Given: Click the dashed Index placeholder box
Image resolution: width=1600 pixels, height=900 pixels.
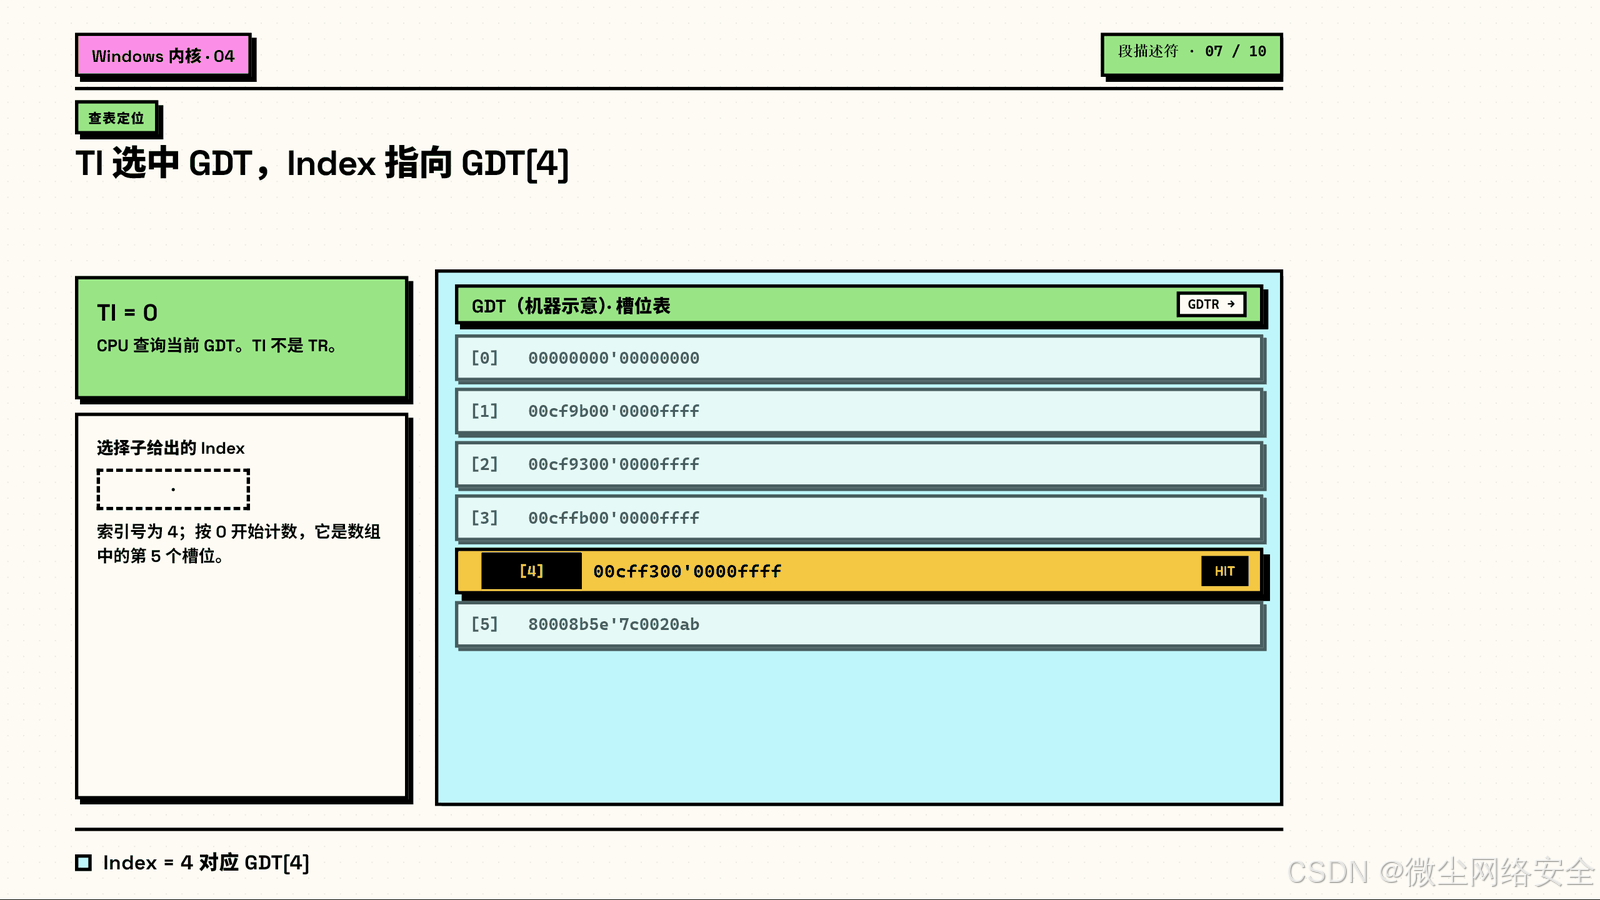Looking at the screenshot, I should [x=173, y=489].
